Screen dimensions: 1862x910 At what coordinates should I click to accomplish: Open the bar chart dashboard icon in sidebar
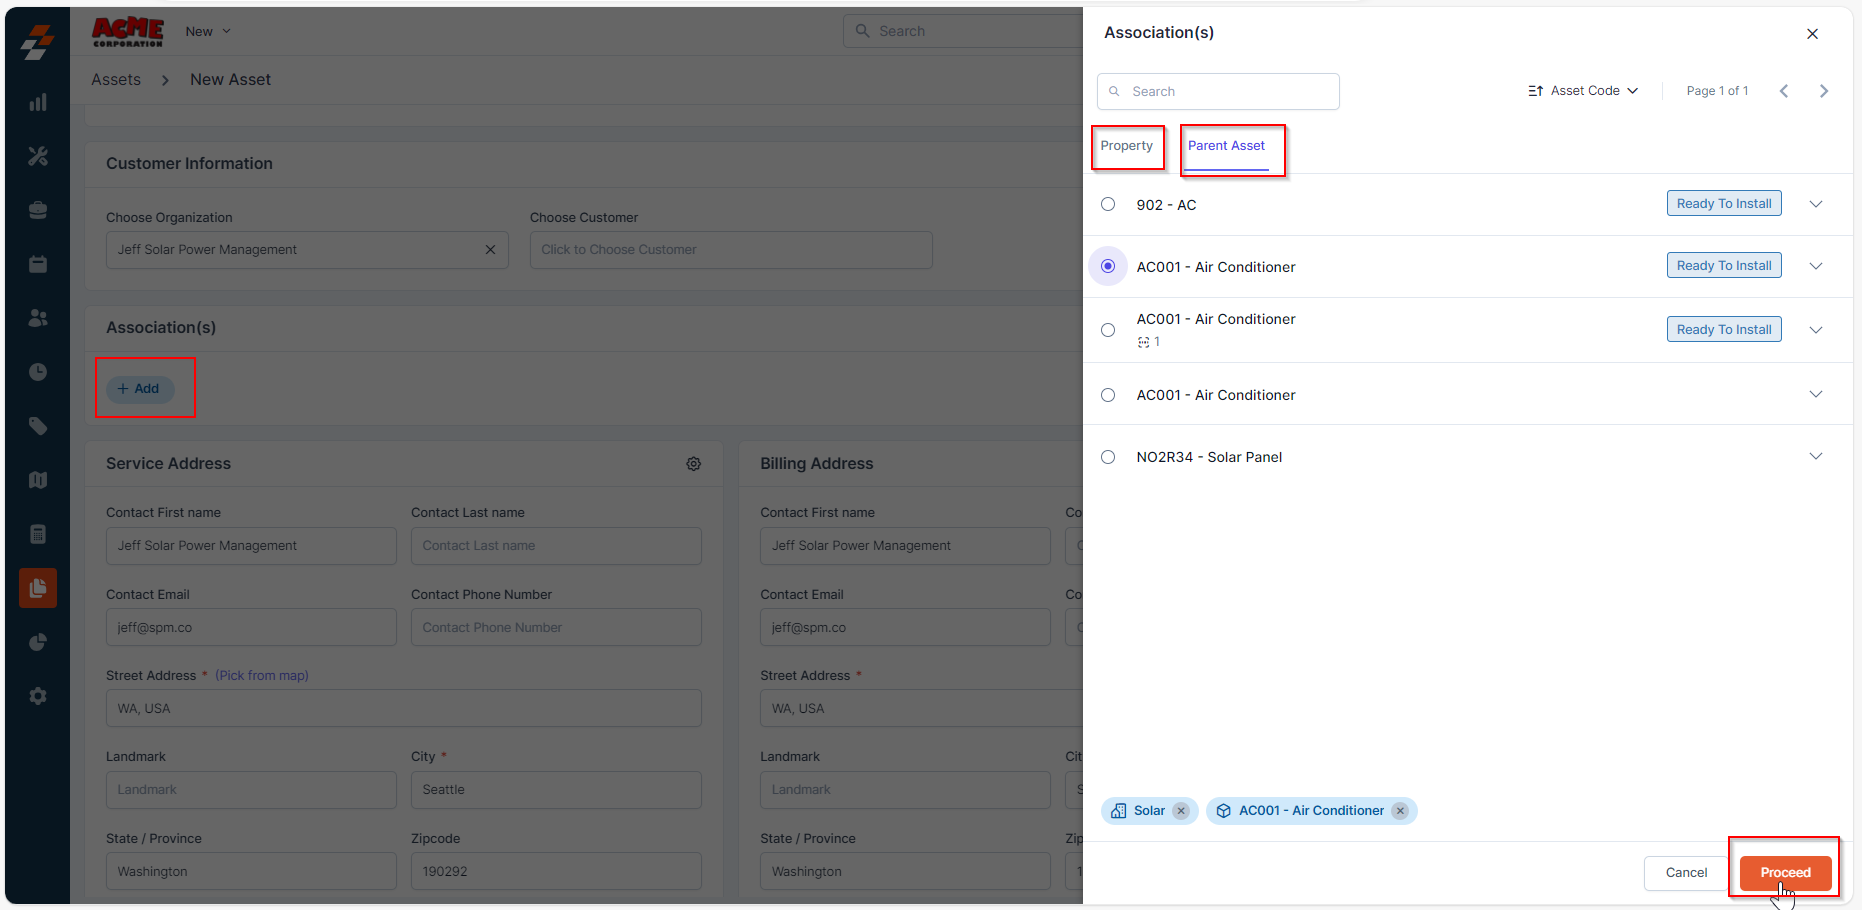click(38, 103)
